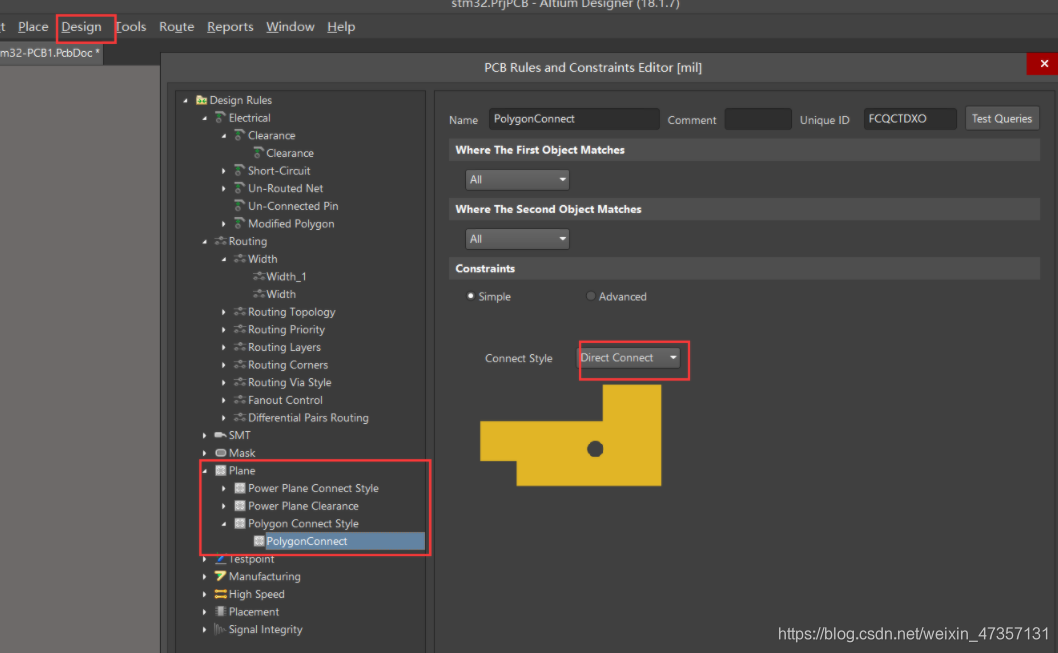1058x653 pixels.
Task: Click the Electrical category icon
Action: tap(220, 117)
